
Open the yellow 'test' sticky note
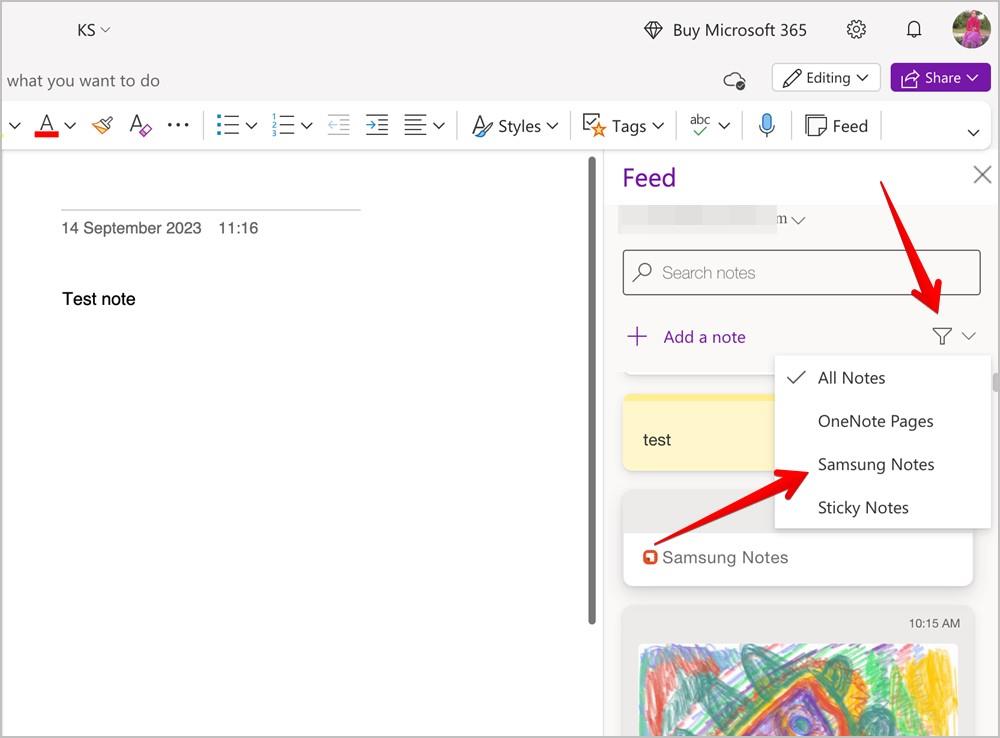pyautogui.click(x=699, y=433)
